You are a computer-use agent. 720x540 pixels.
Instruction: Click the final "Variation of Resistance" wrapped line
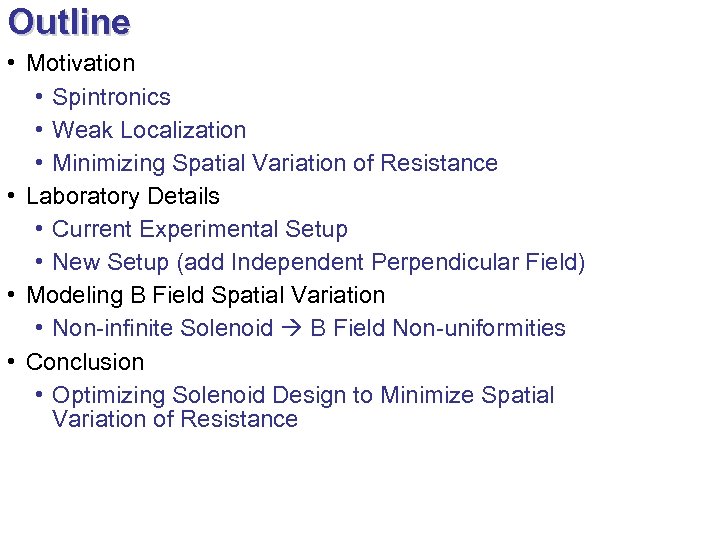(175, 419)
